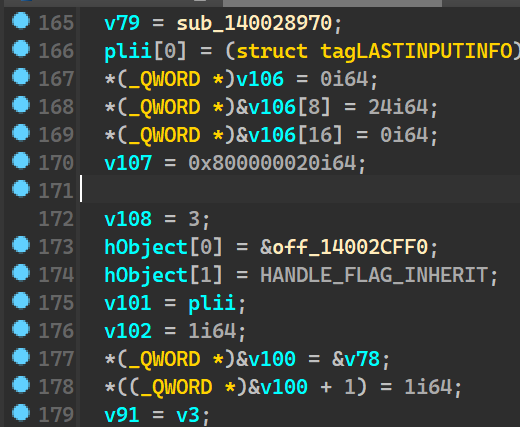
Task: Click the breakpoint dot at line 175
Action: [x=21, y=301]
